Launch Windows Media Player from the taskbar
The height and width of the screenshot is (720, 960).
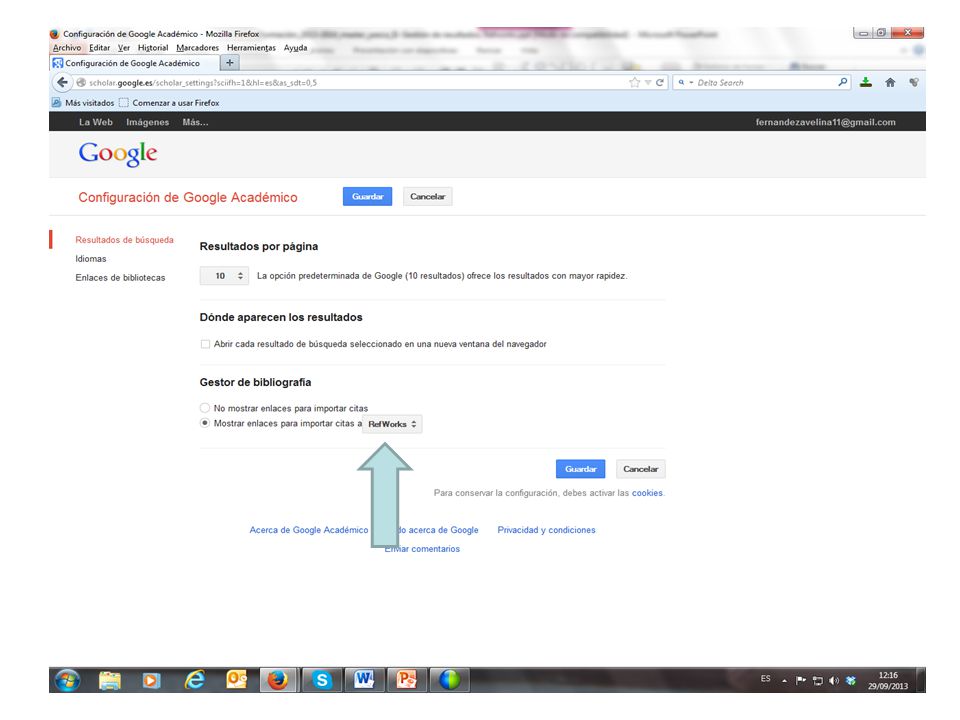(x=151, y=680)
